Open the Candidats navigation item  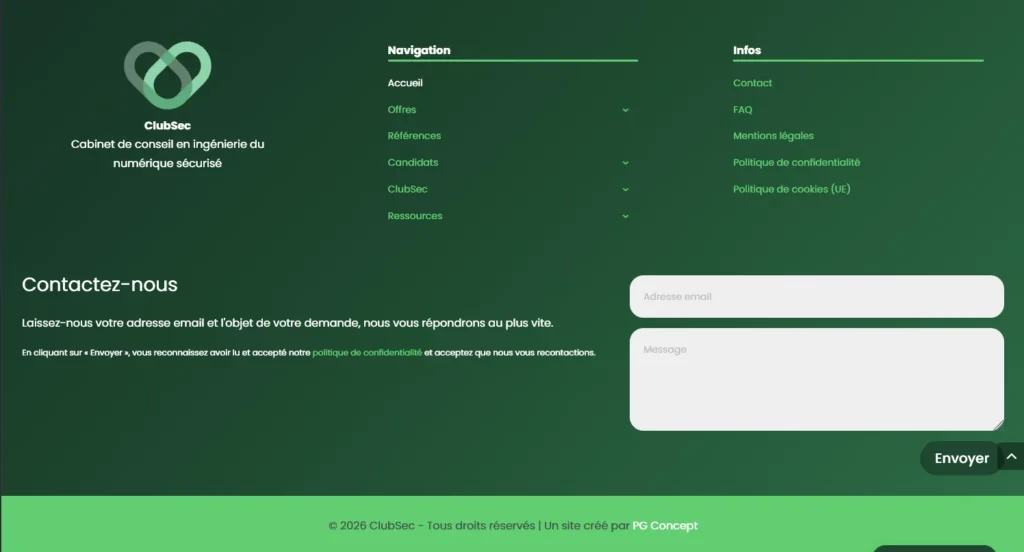point(413,163)
